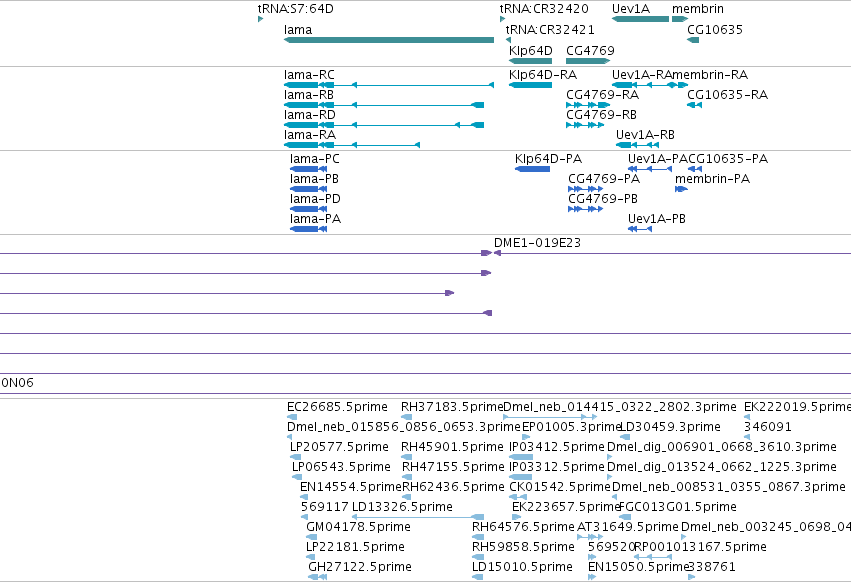This screenshot has height=582, width=851.
Task: Click the CG10635-RA transcript label
Action: click(728, 95)
